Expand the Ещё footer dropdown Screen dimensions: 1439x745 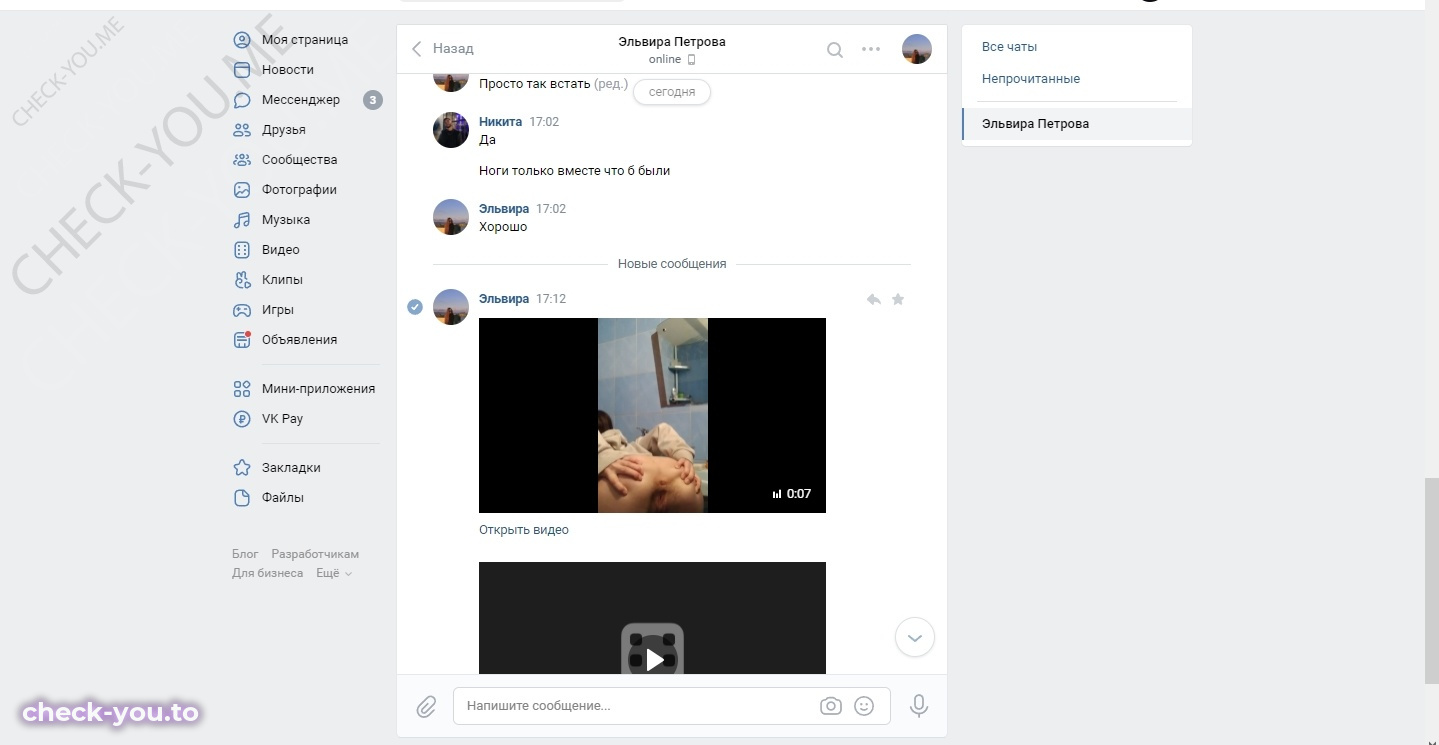(x=334, y=573)
